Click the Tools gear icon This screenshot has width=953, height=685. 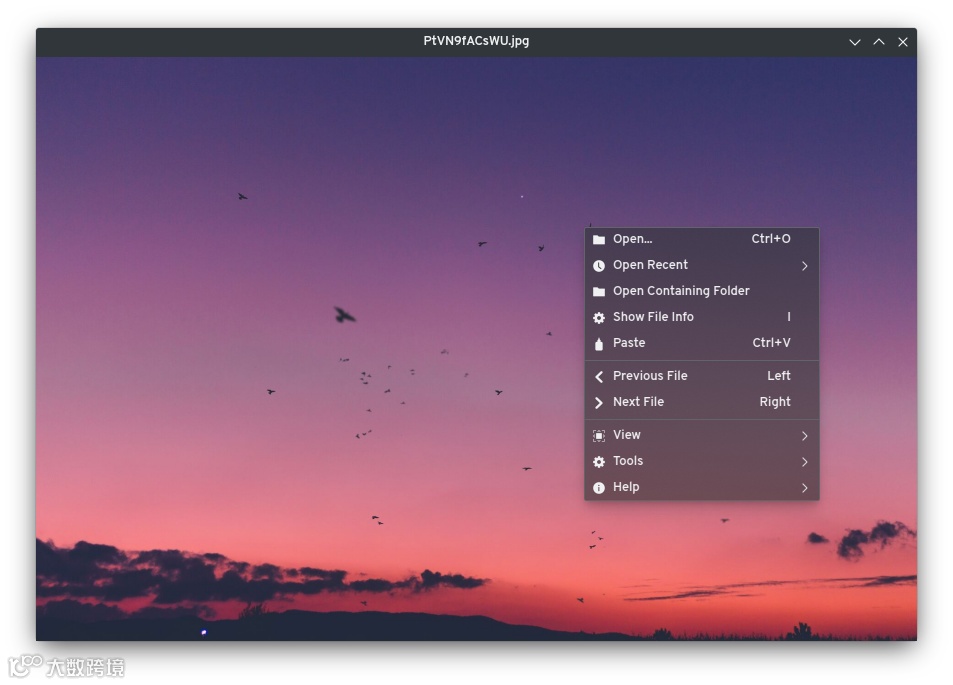pyautogui.click(x=598, y=461)
